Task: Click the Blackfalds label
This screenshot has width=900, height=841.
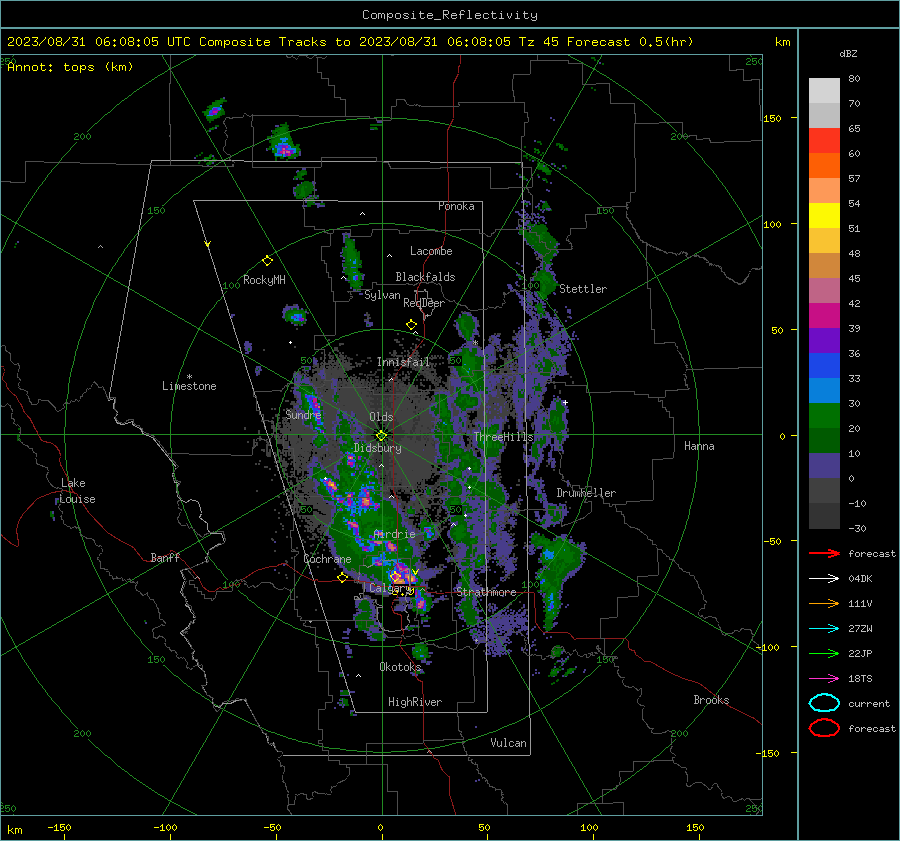Action: pos(425,277)
